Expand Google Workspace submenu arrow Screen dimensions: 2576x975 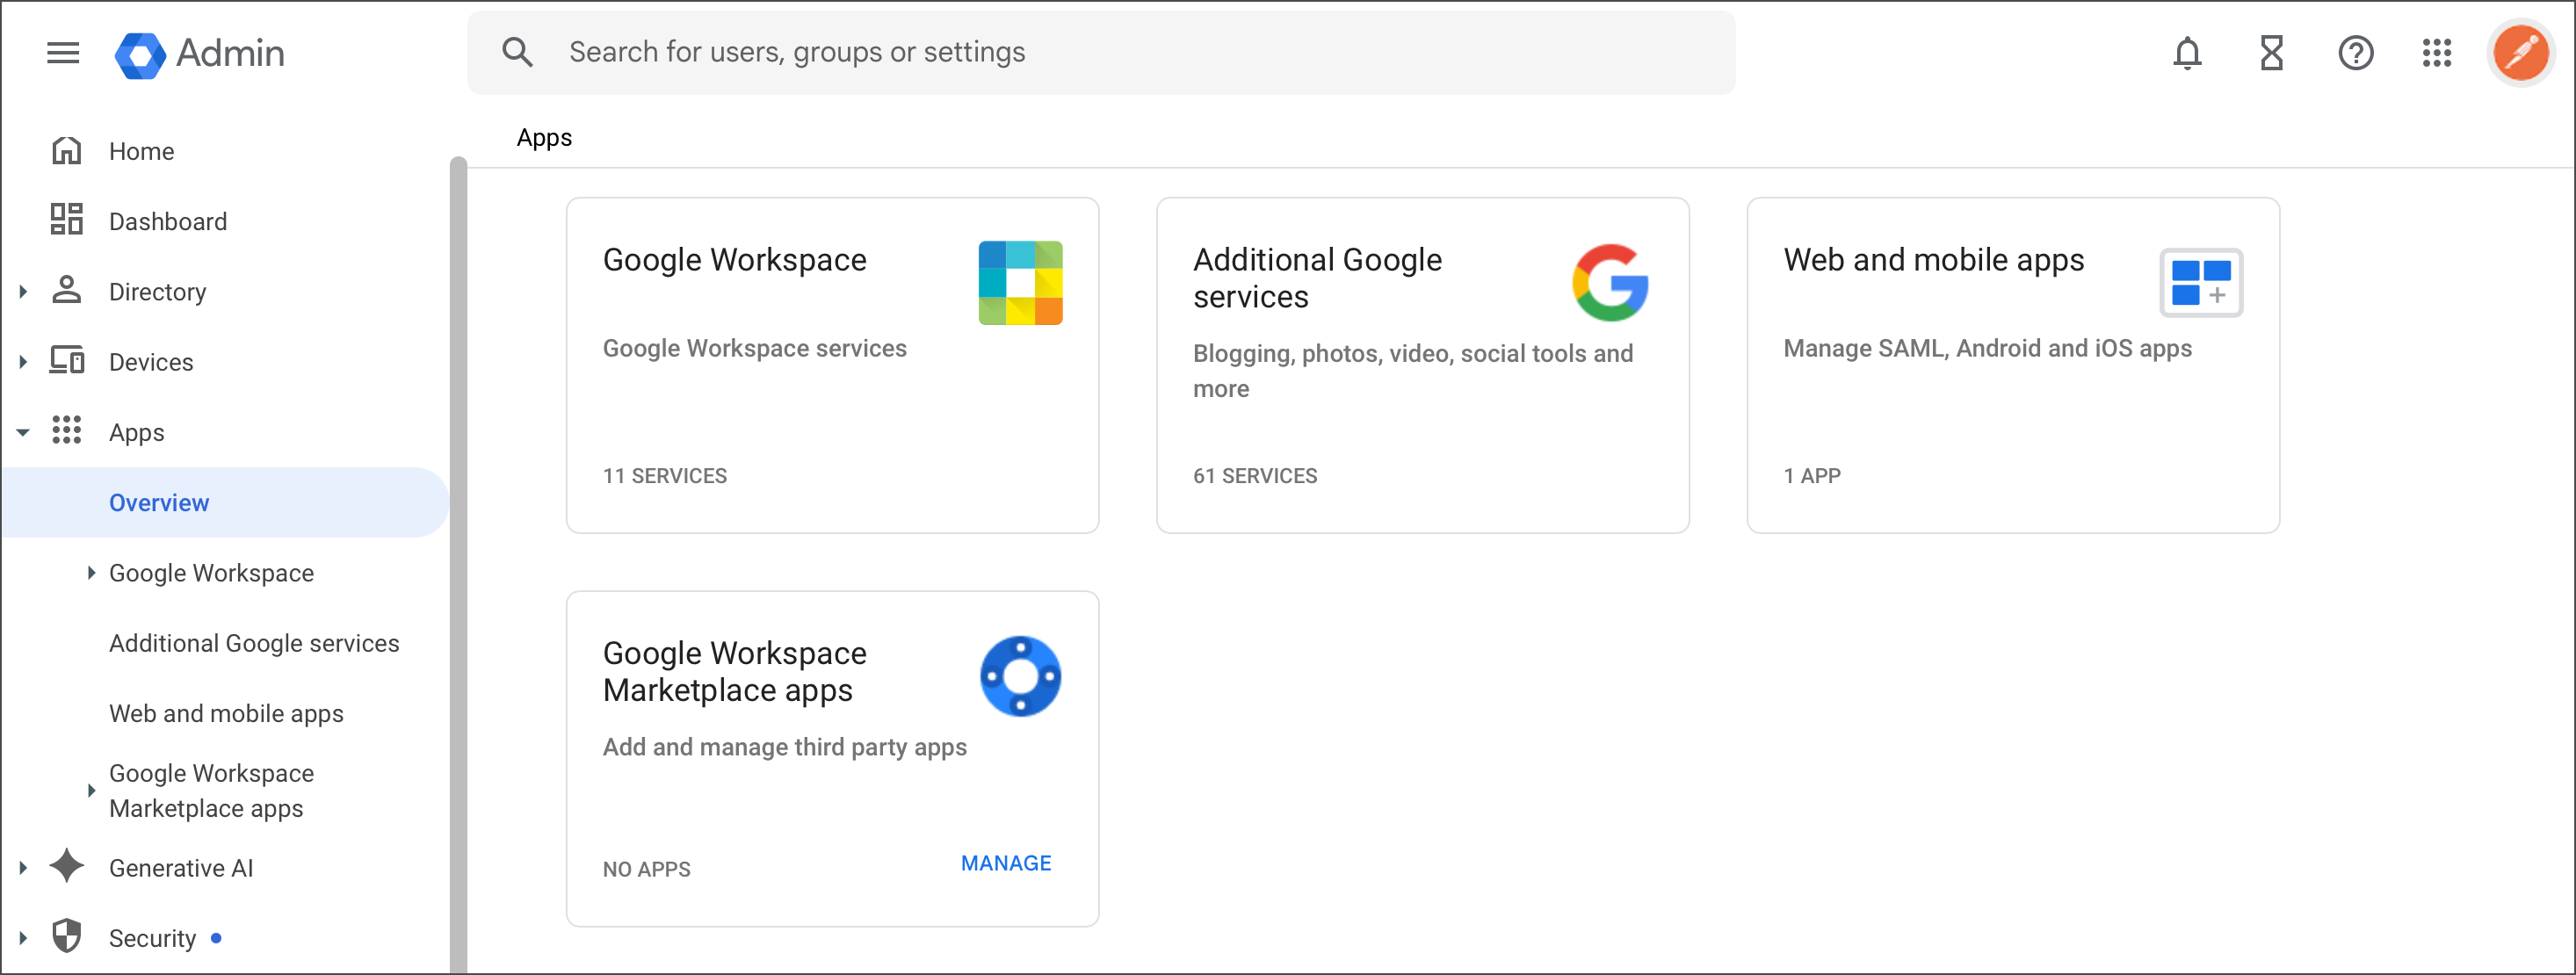pos(91,573)
